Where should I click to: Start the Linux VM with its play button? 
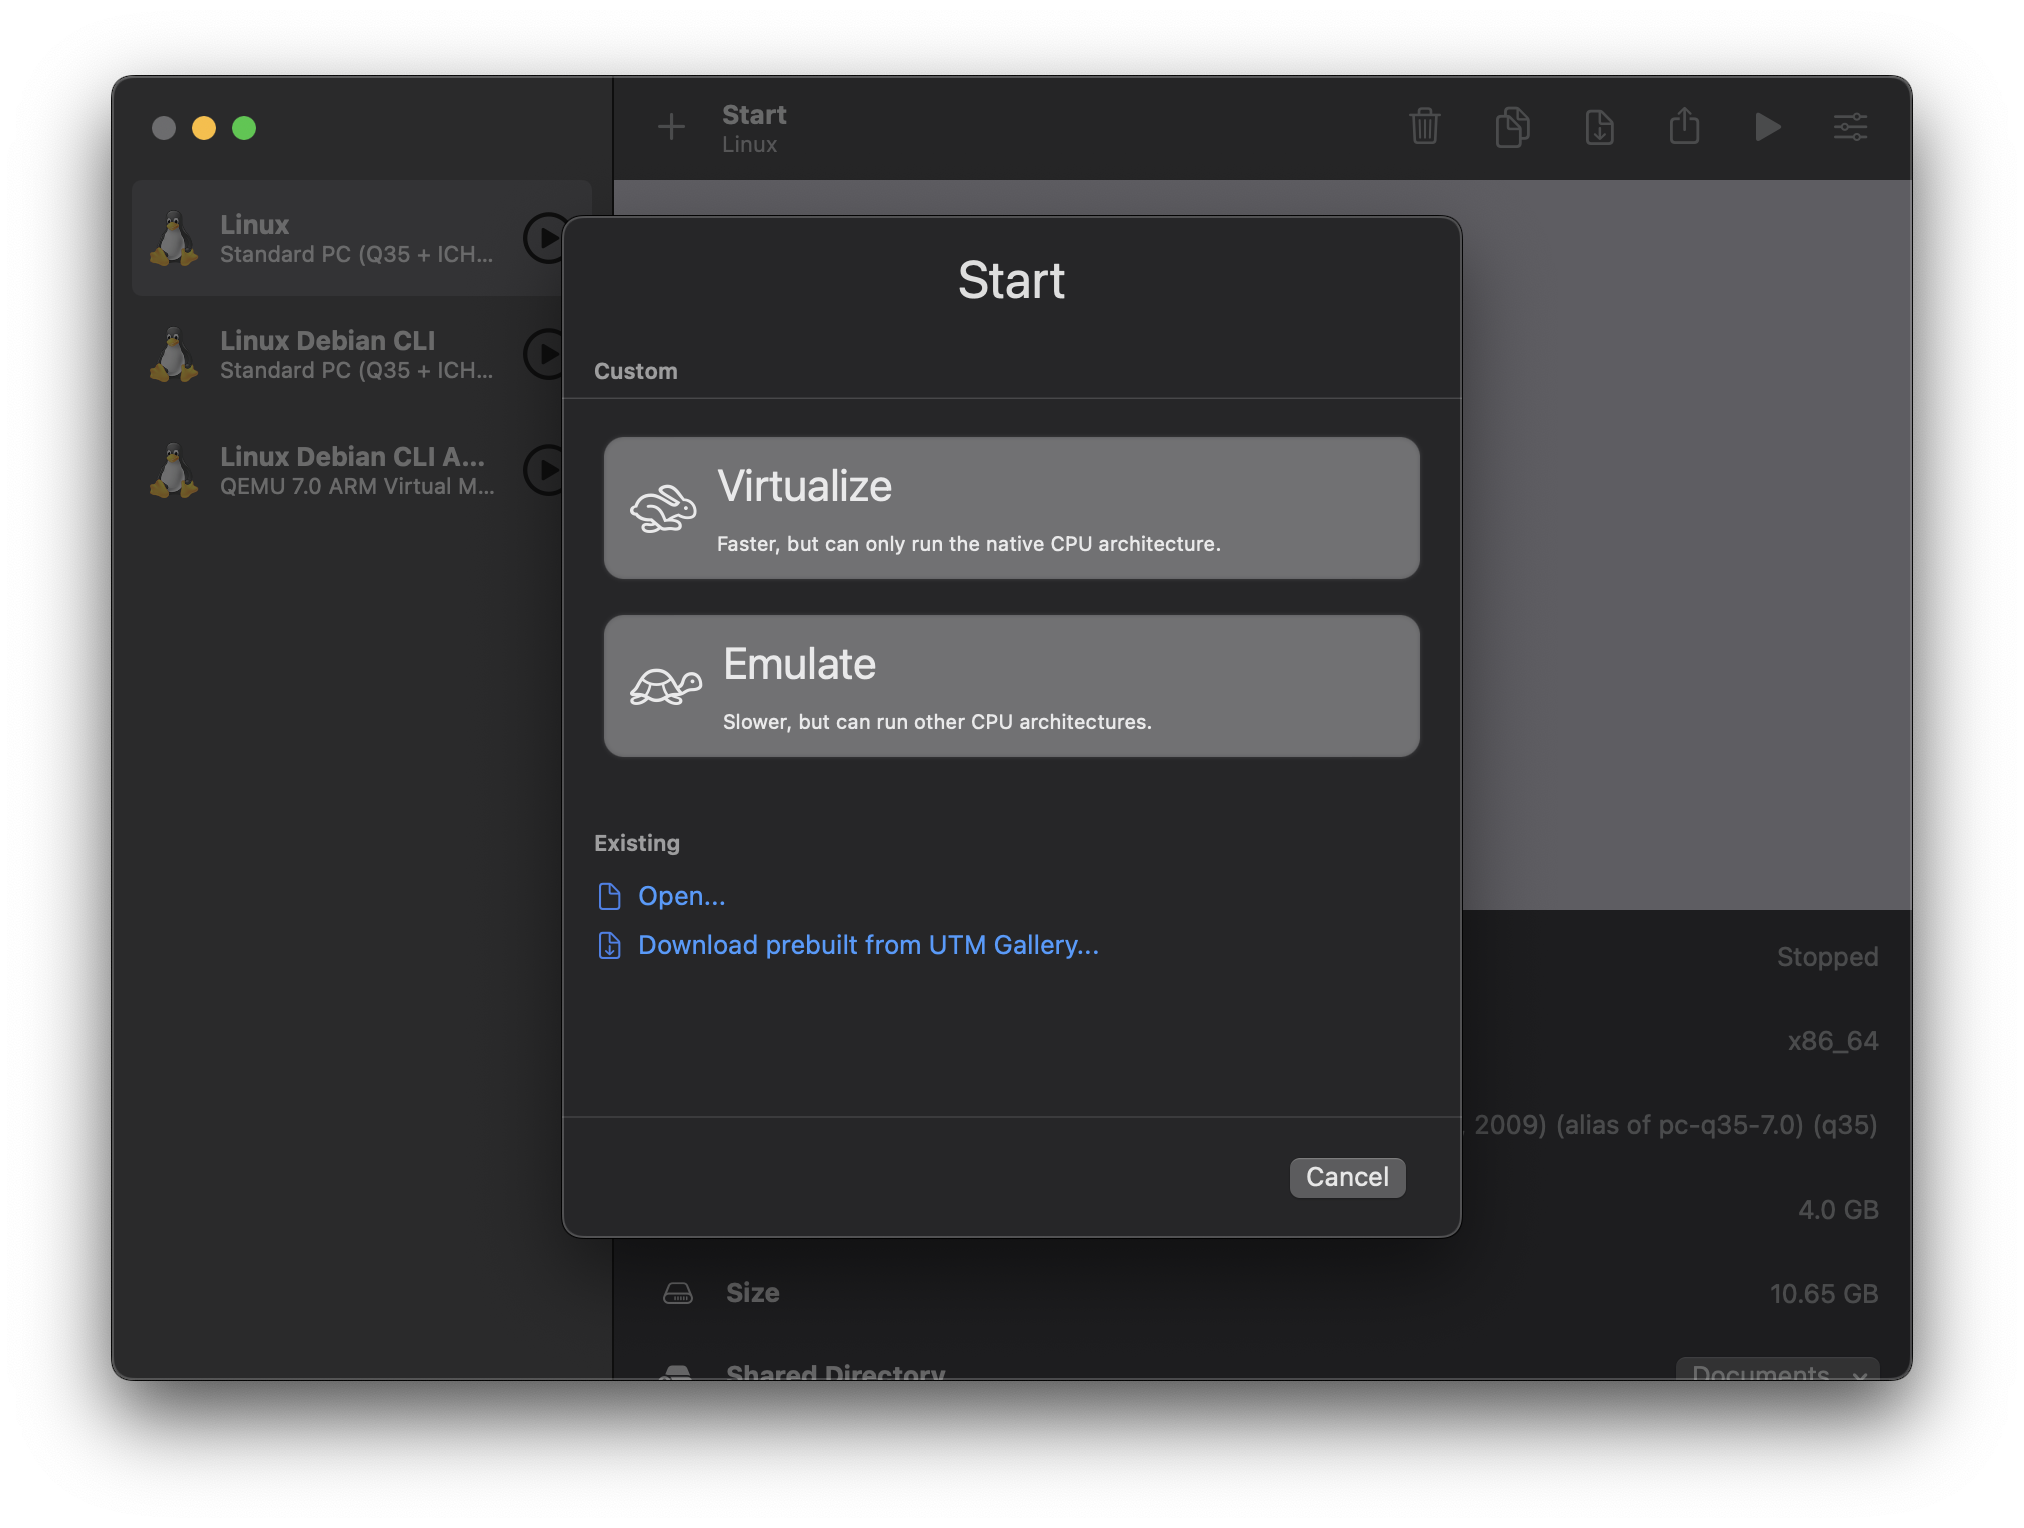click(546, 238)
